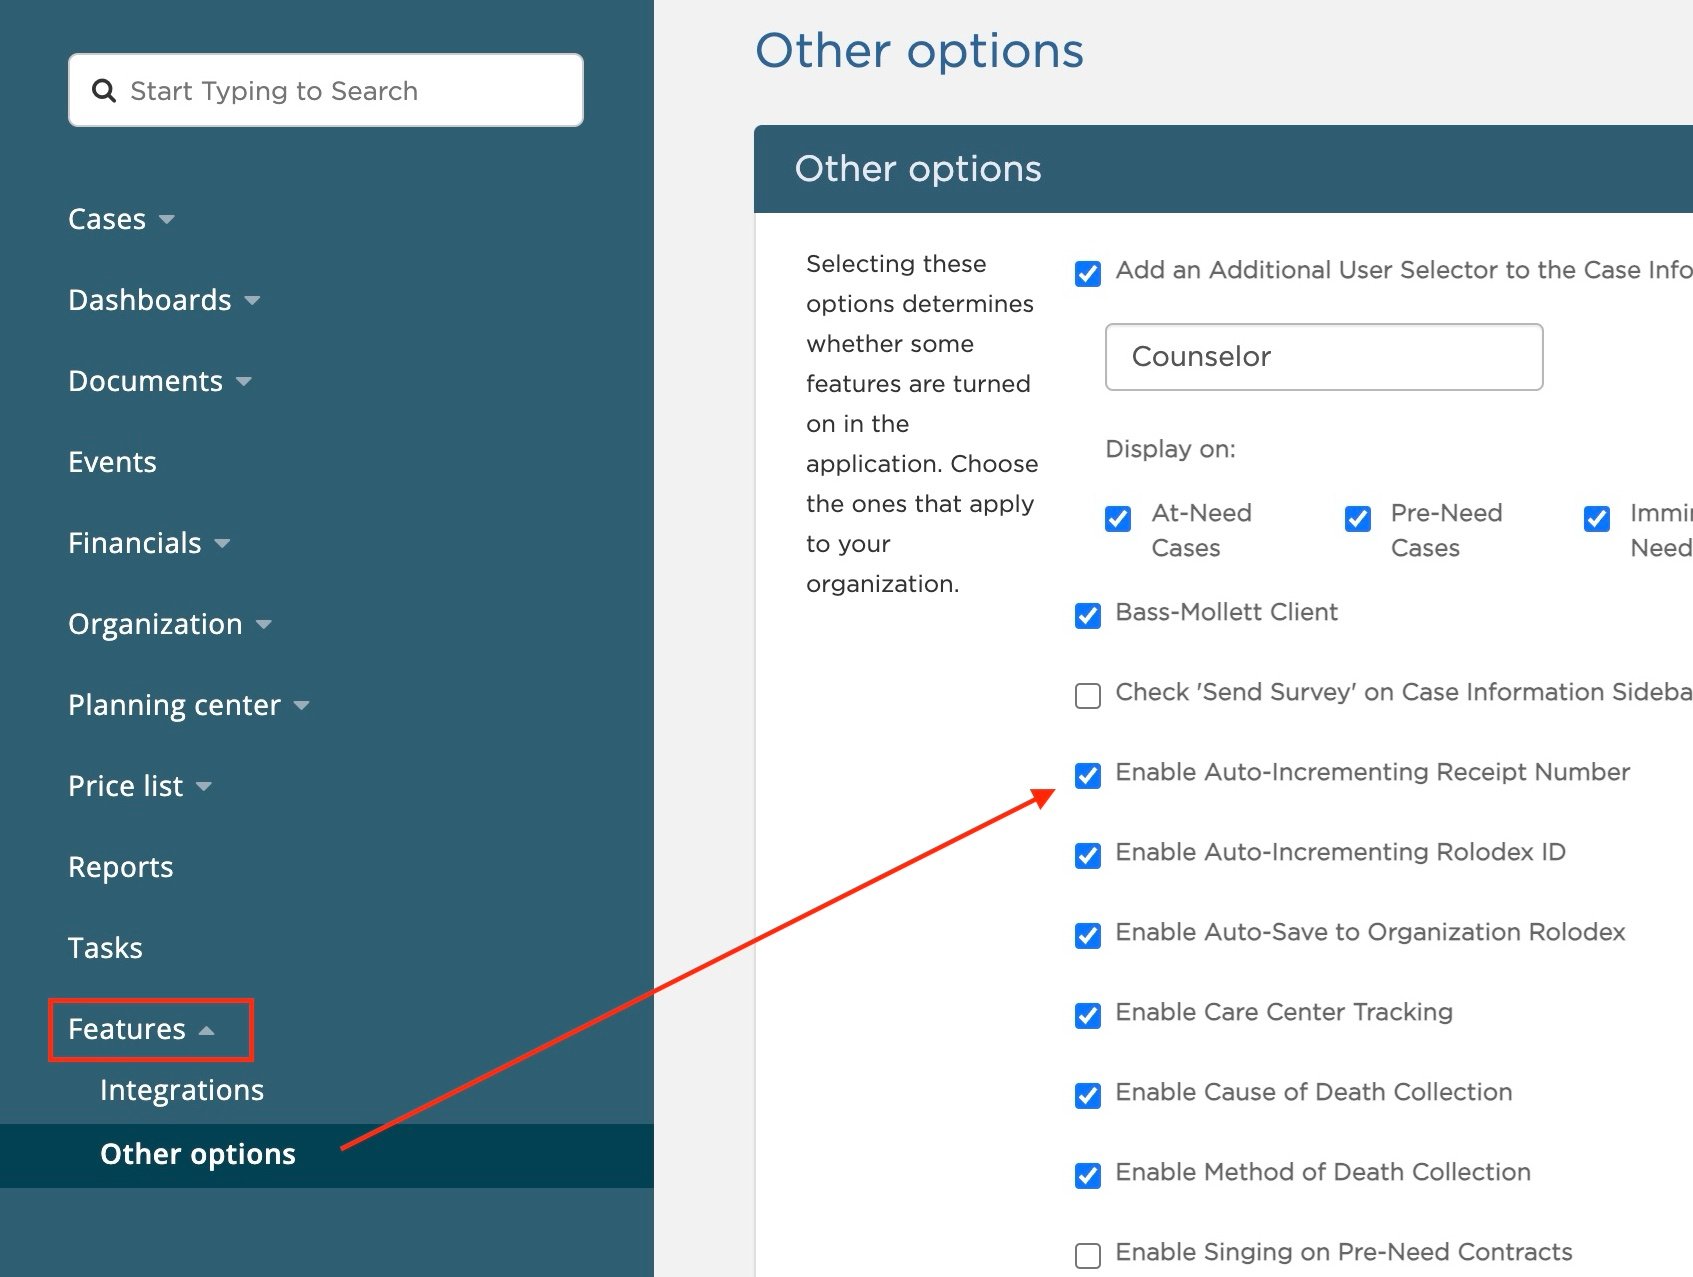Image resolution: width=1693 pixels, height=1277 pixels.
Task: Expand the Financials caret
Action: coord(222,543)
